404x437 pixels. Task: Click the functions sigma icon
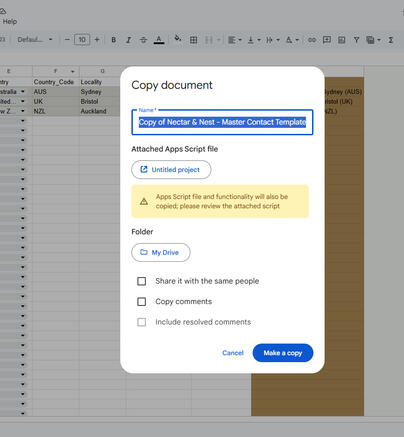point(391,40)
